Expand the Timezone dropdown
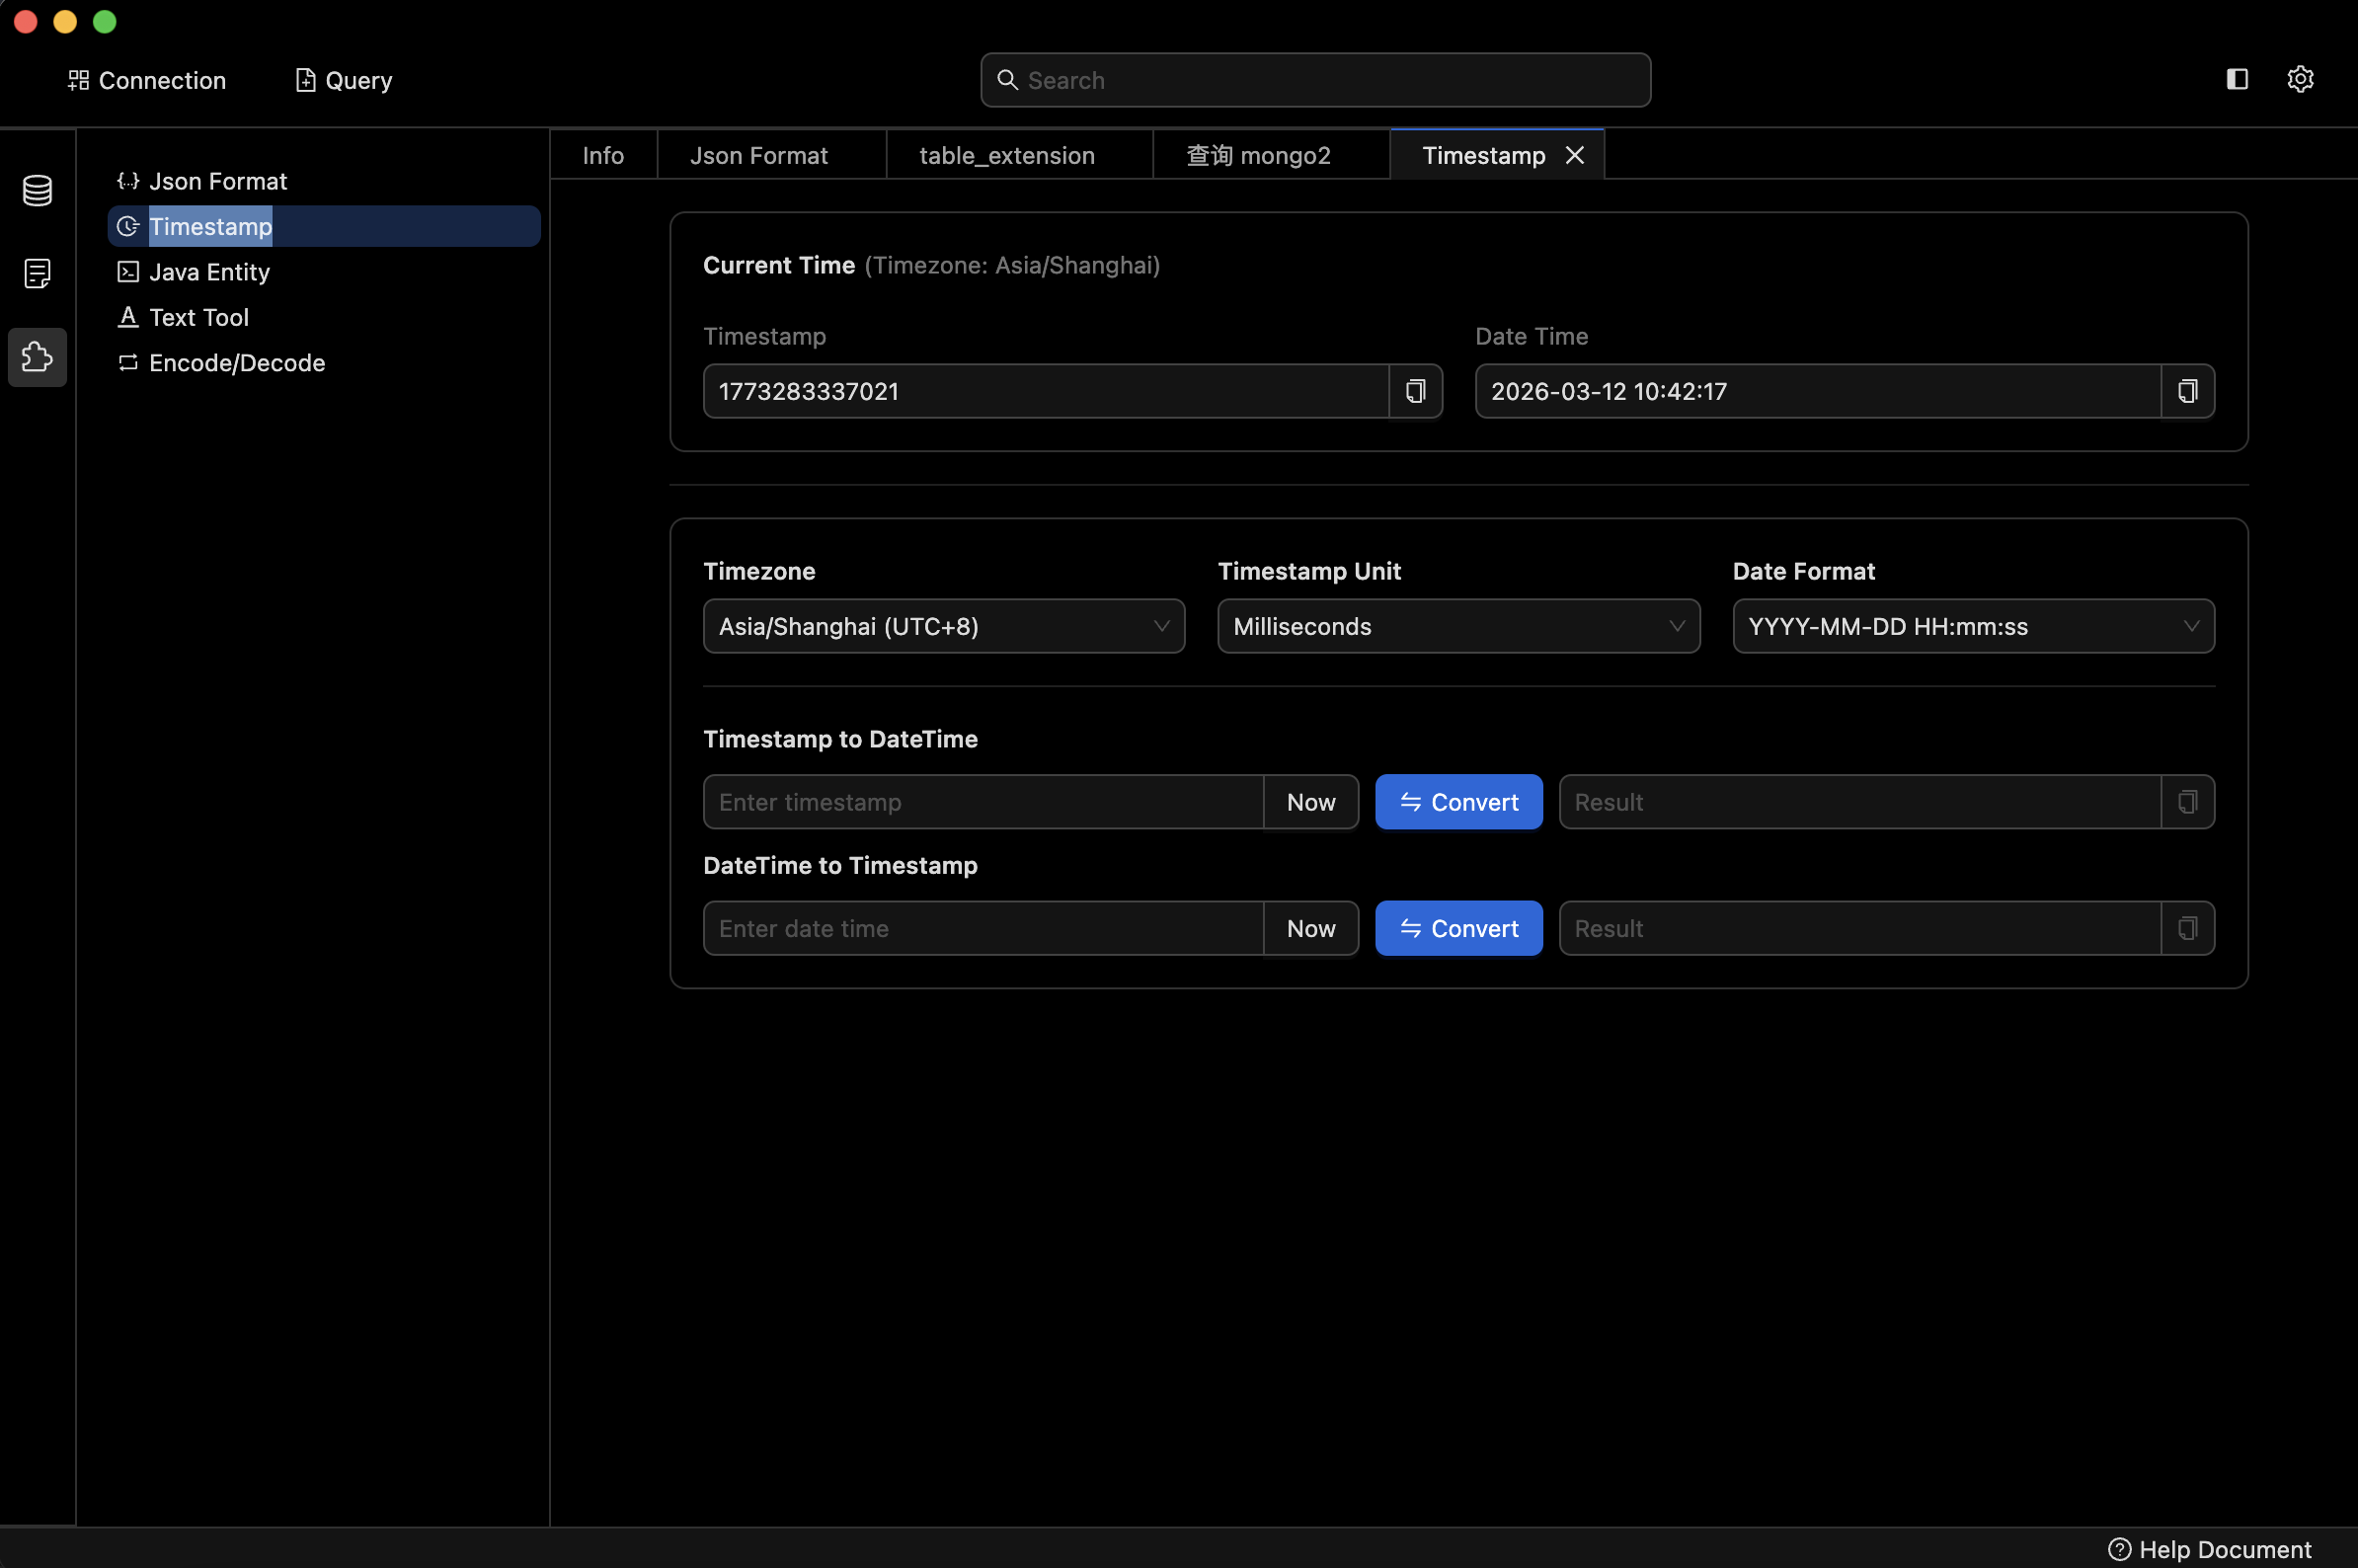2358x1568 pixels. click(x=943, y=626)
